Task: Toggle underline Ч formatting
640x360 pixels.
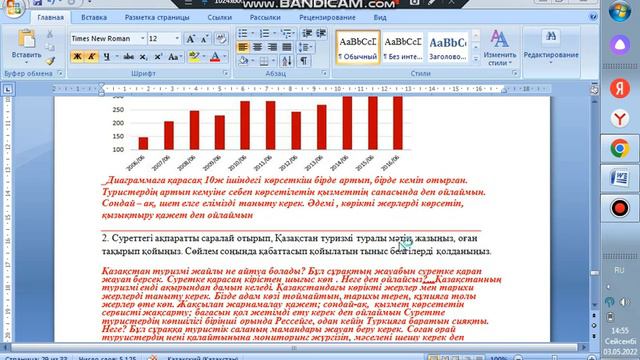Action: pyautogui.click(x=107, y=57)
